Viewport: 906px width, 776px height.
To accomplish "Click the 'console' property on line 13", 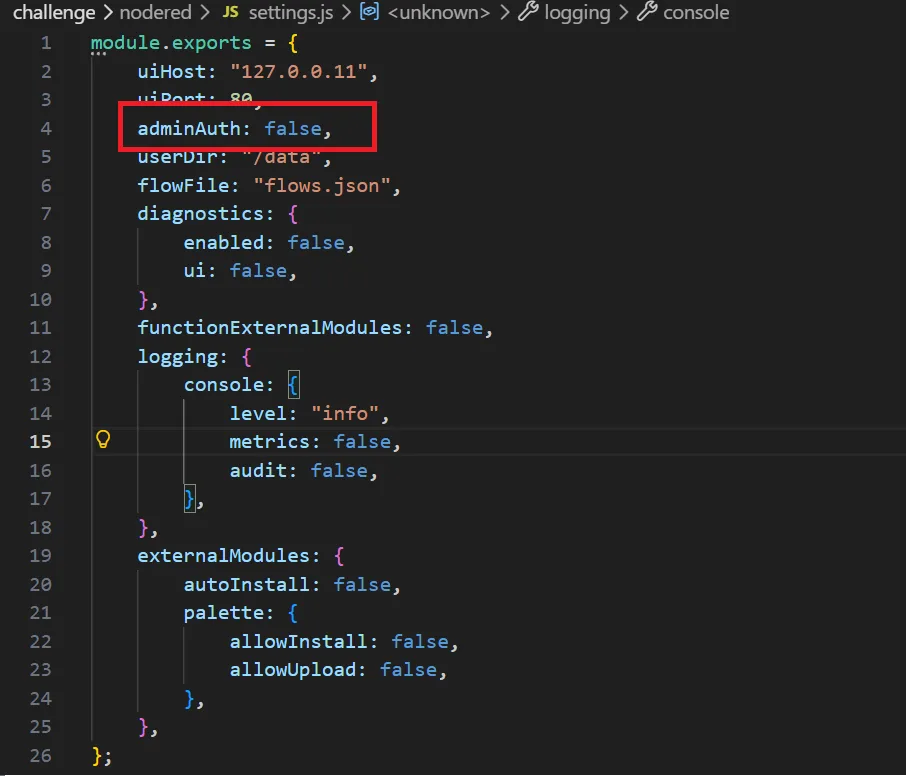I will point(224,384).
